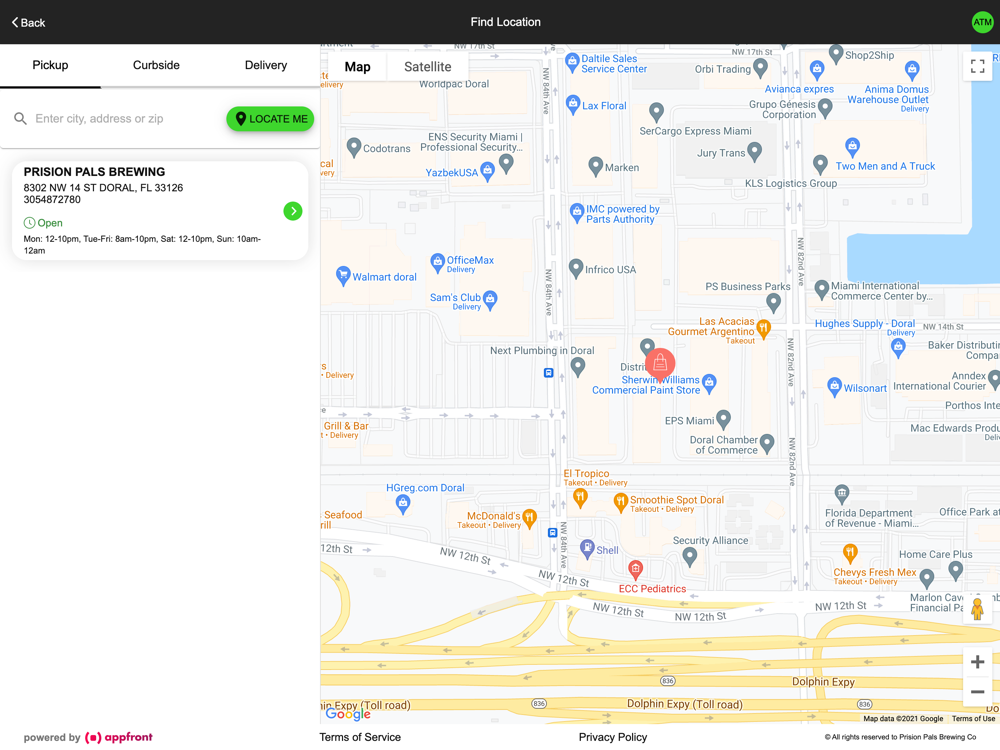
Task: Switch to the Curbside tab
Action: click(156, 65)
